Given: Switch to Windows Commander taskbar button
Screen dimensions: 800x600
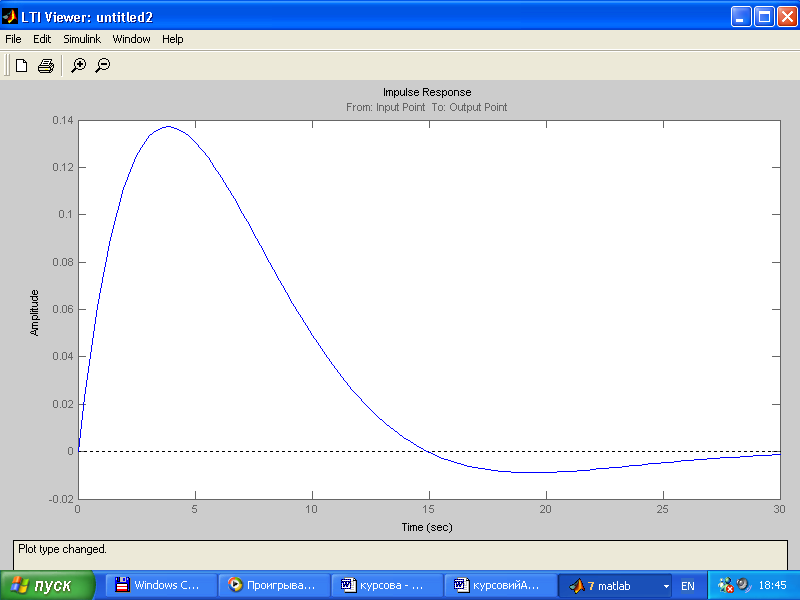Looking at the screenshot, I should coord(161,585).
